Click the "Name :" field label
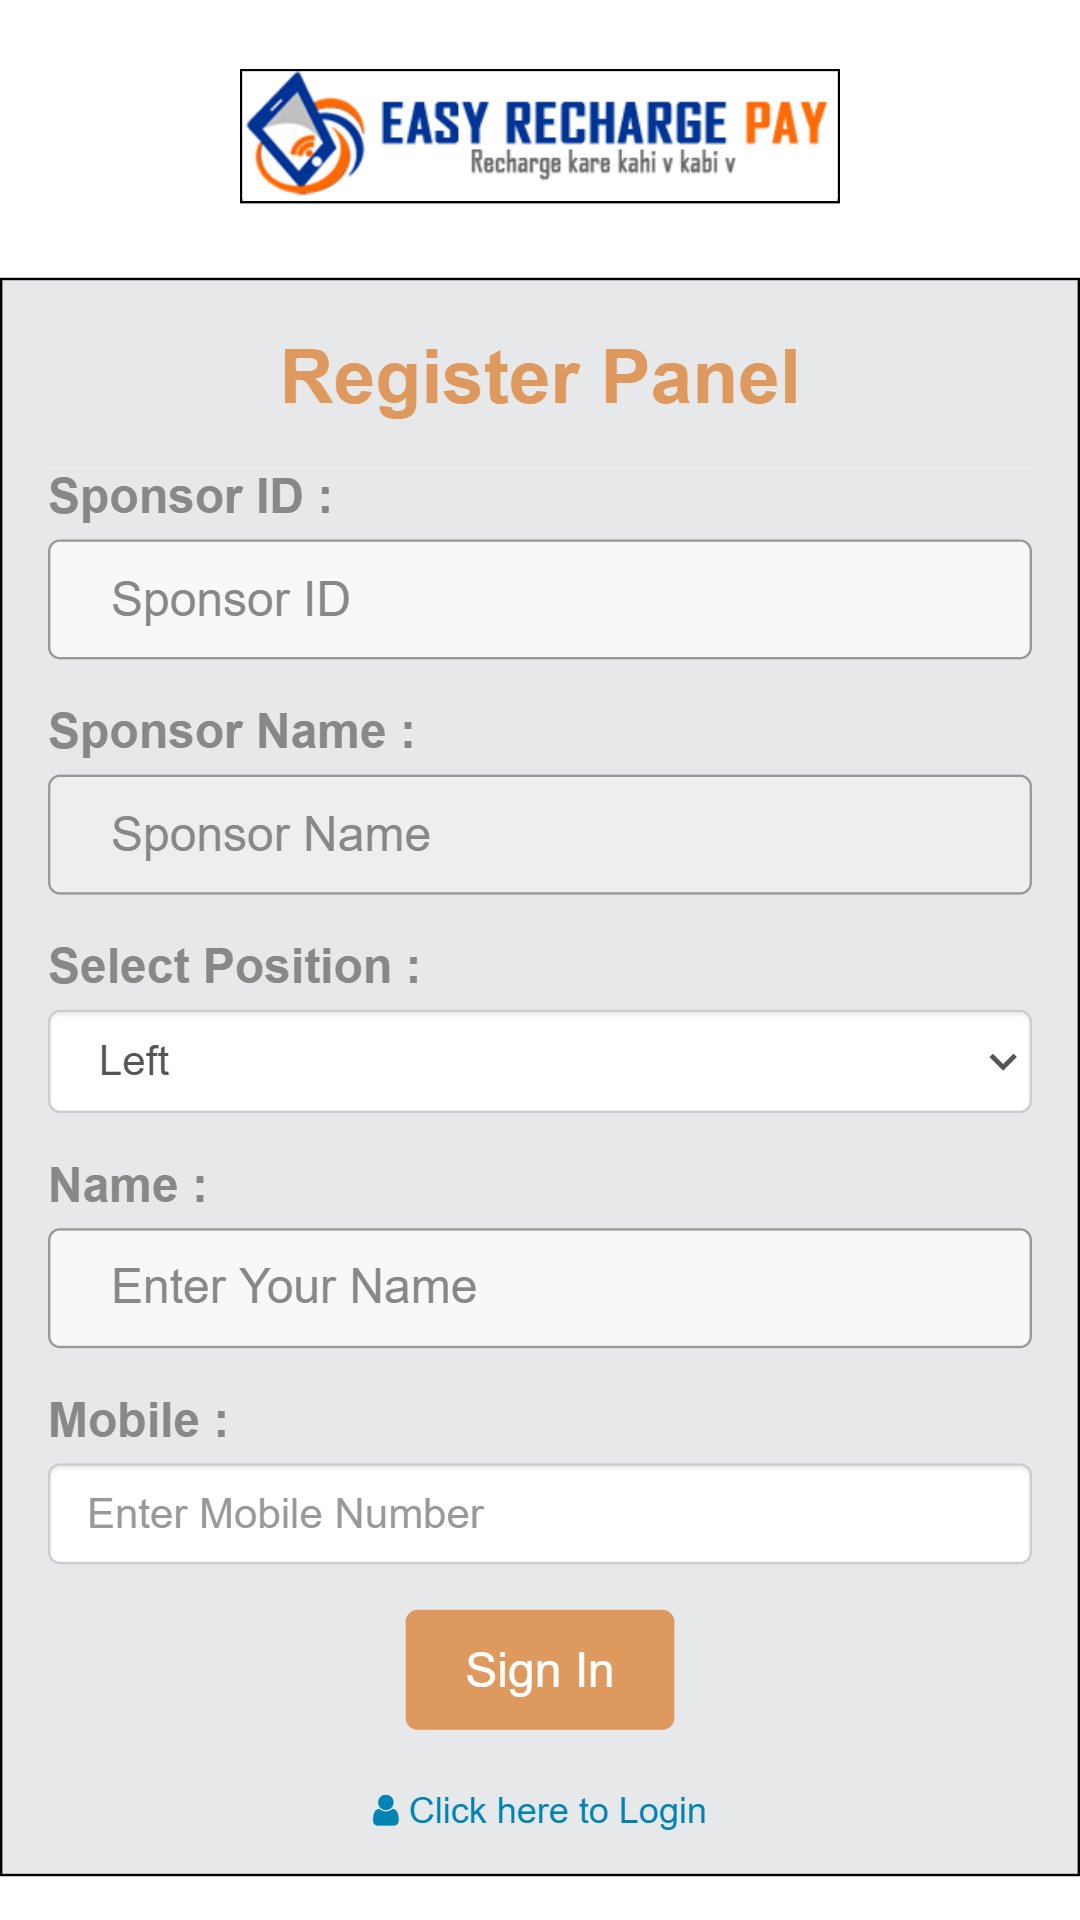 (x=128, y=1186)
